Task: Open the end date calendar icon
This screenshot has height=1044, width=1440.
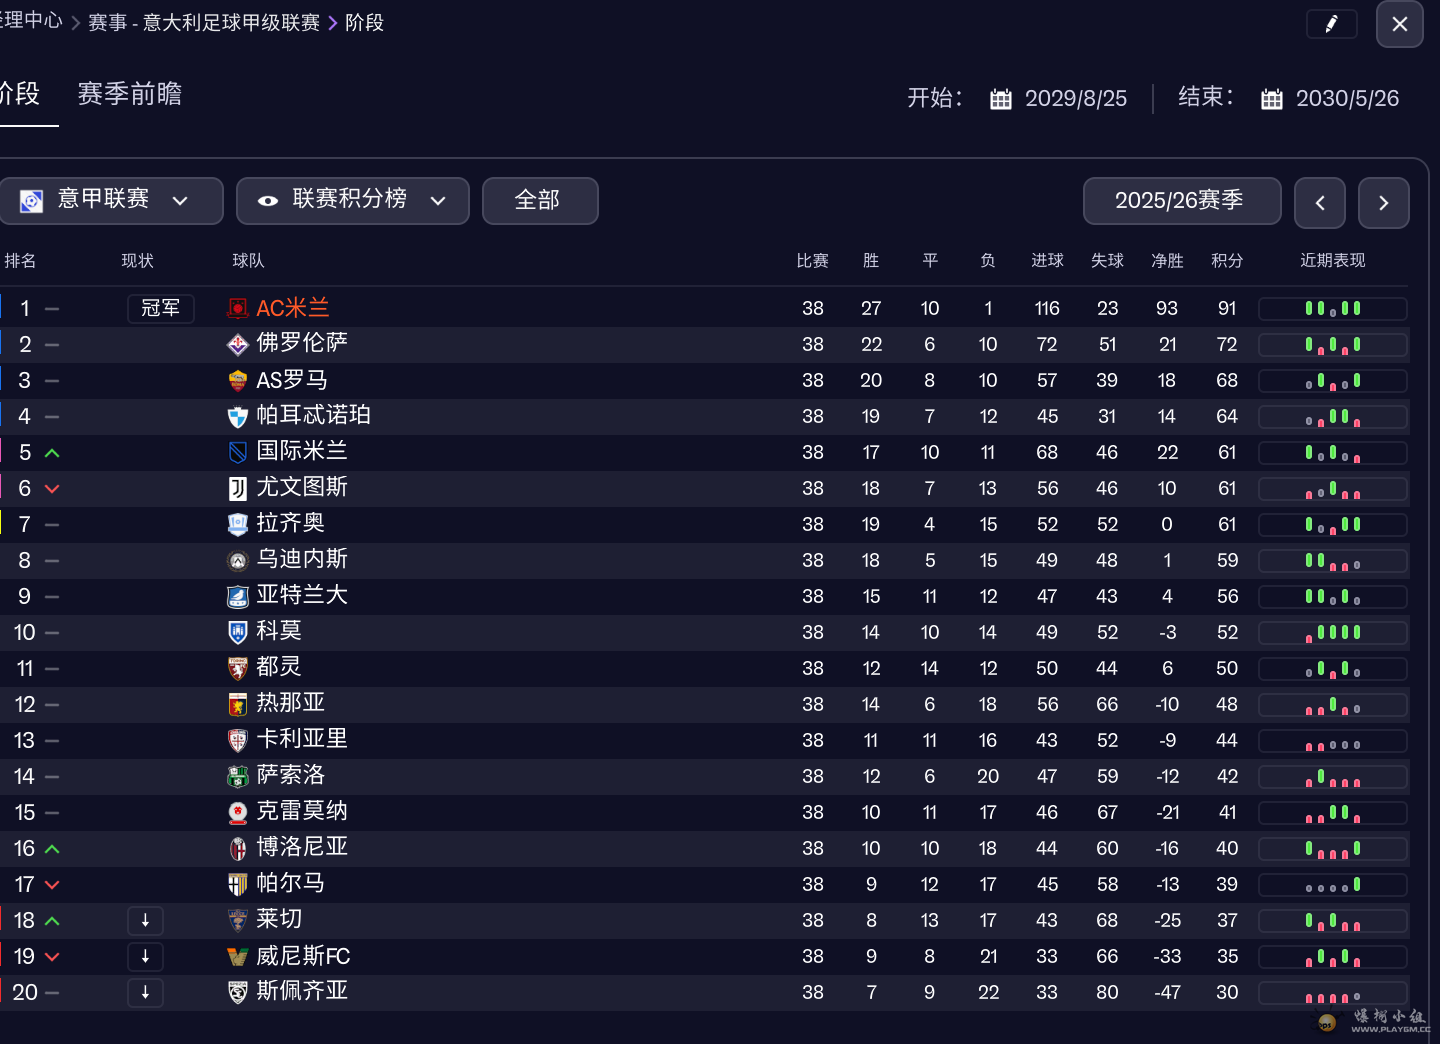Action: pyautogui.click(x=1271, y=99)
